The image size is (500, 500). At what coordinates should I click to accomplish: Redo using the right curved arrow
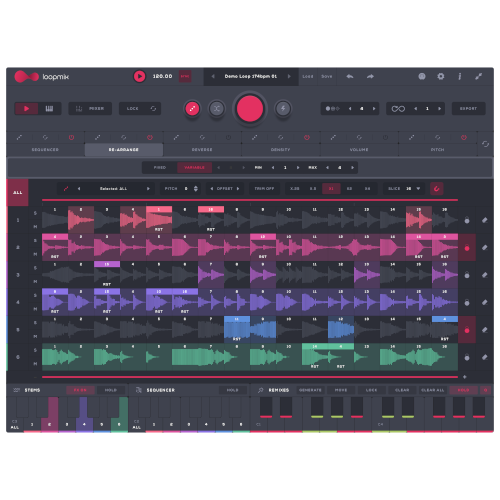[370, 76]
